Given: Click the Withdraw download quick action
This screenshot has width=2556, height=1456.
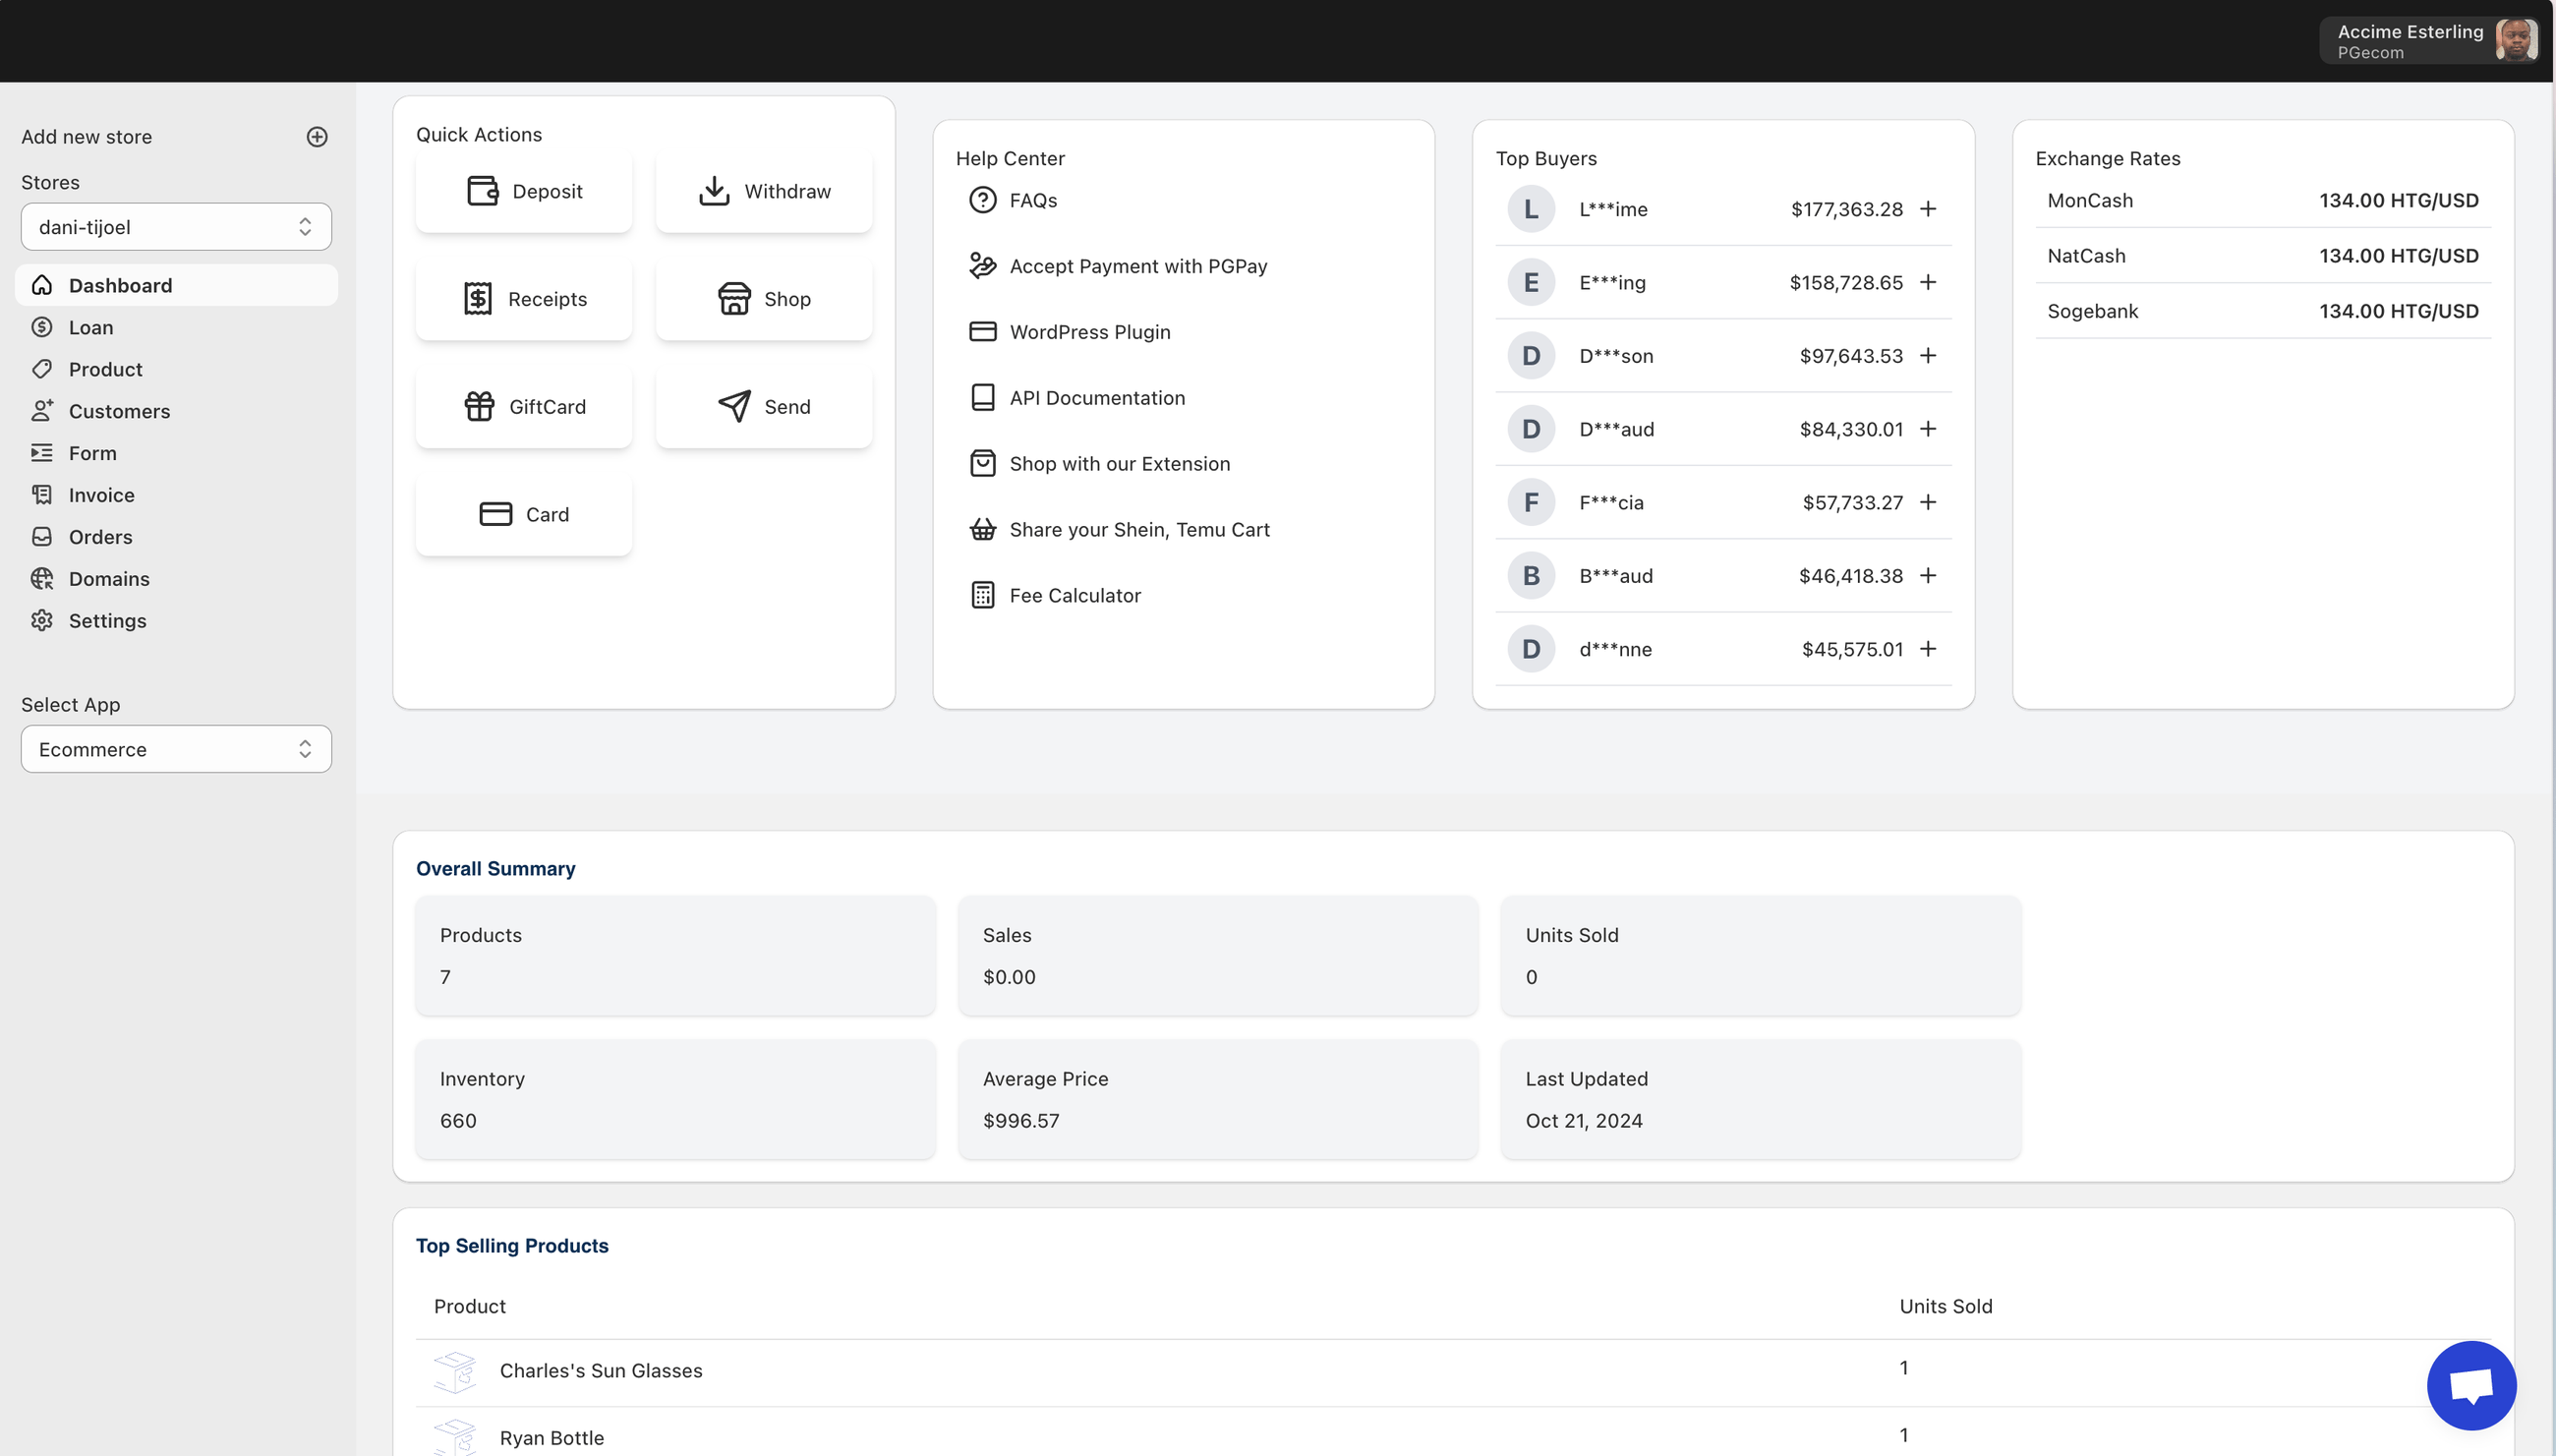Looking at the screenshot, I should (764, 191).
